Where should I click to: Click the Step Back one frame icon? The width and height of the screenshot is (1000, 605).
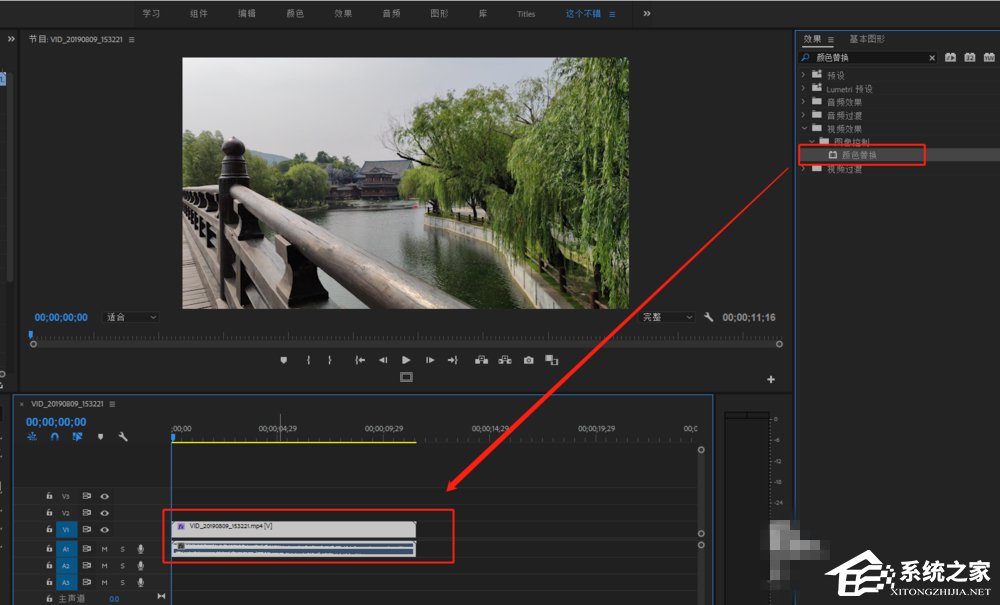[x=383, y=360]
